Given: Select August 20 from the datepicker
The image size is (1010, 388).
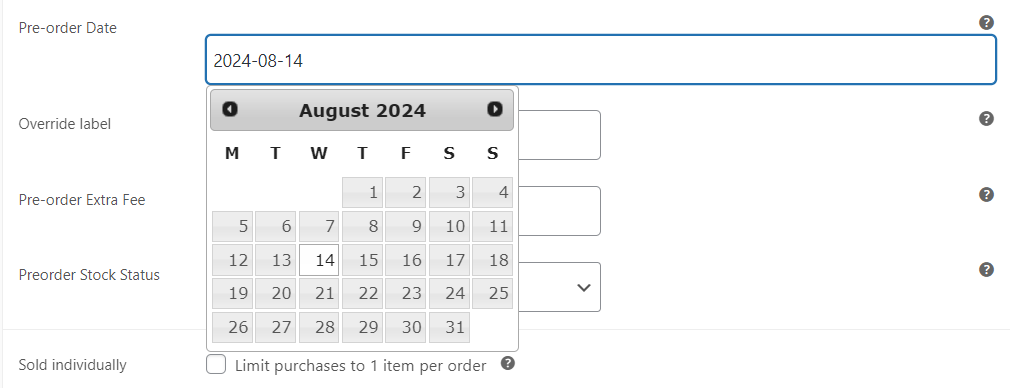Looking at the screenshot, I should [x=276, y=293].
